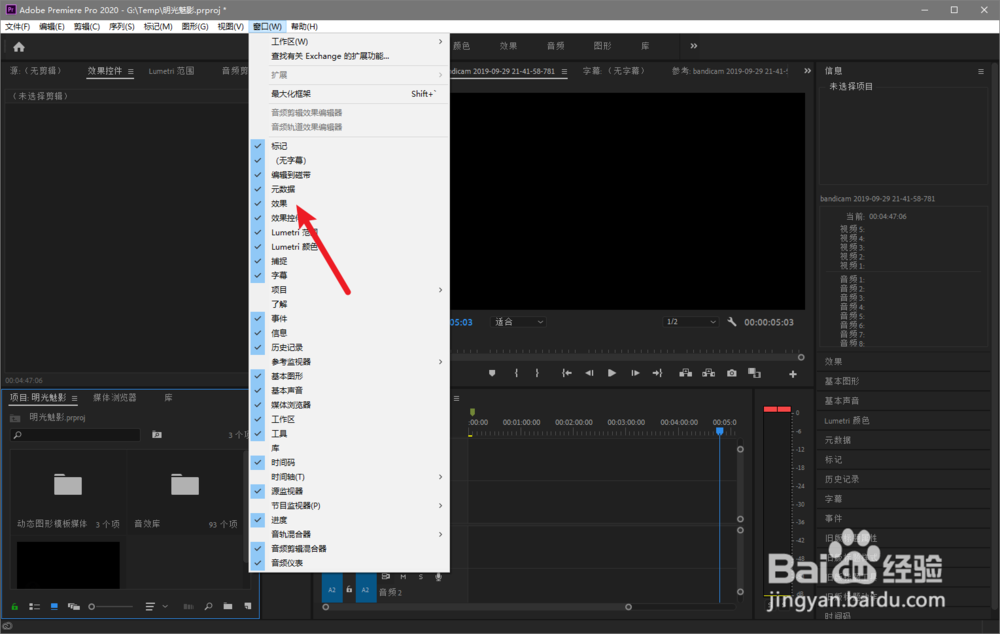The height and width of the screenshot is (634, 1000).
Task: Click timeline playhead at 00:05:00
Action: coord(719,431)
